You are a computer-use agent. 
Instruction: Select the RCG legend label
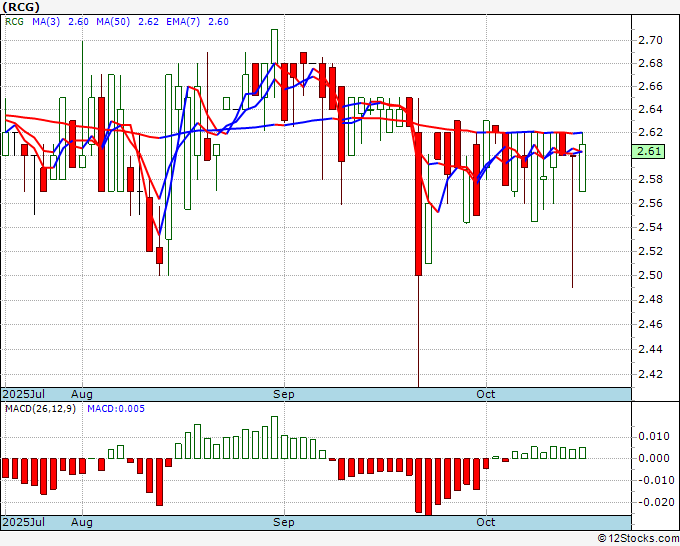[x=14, y=22]
